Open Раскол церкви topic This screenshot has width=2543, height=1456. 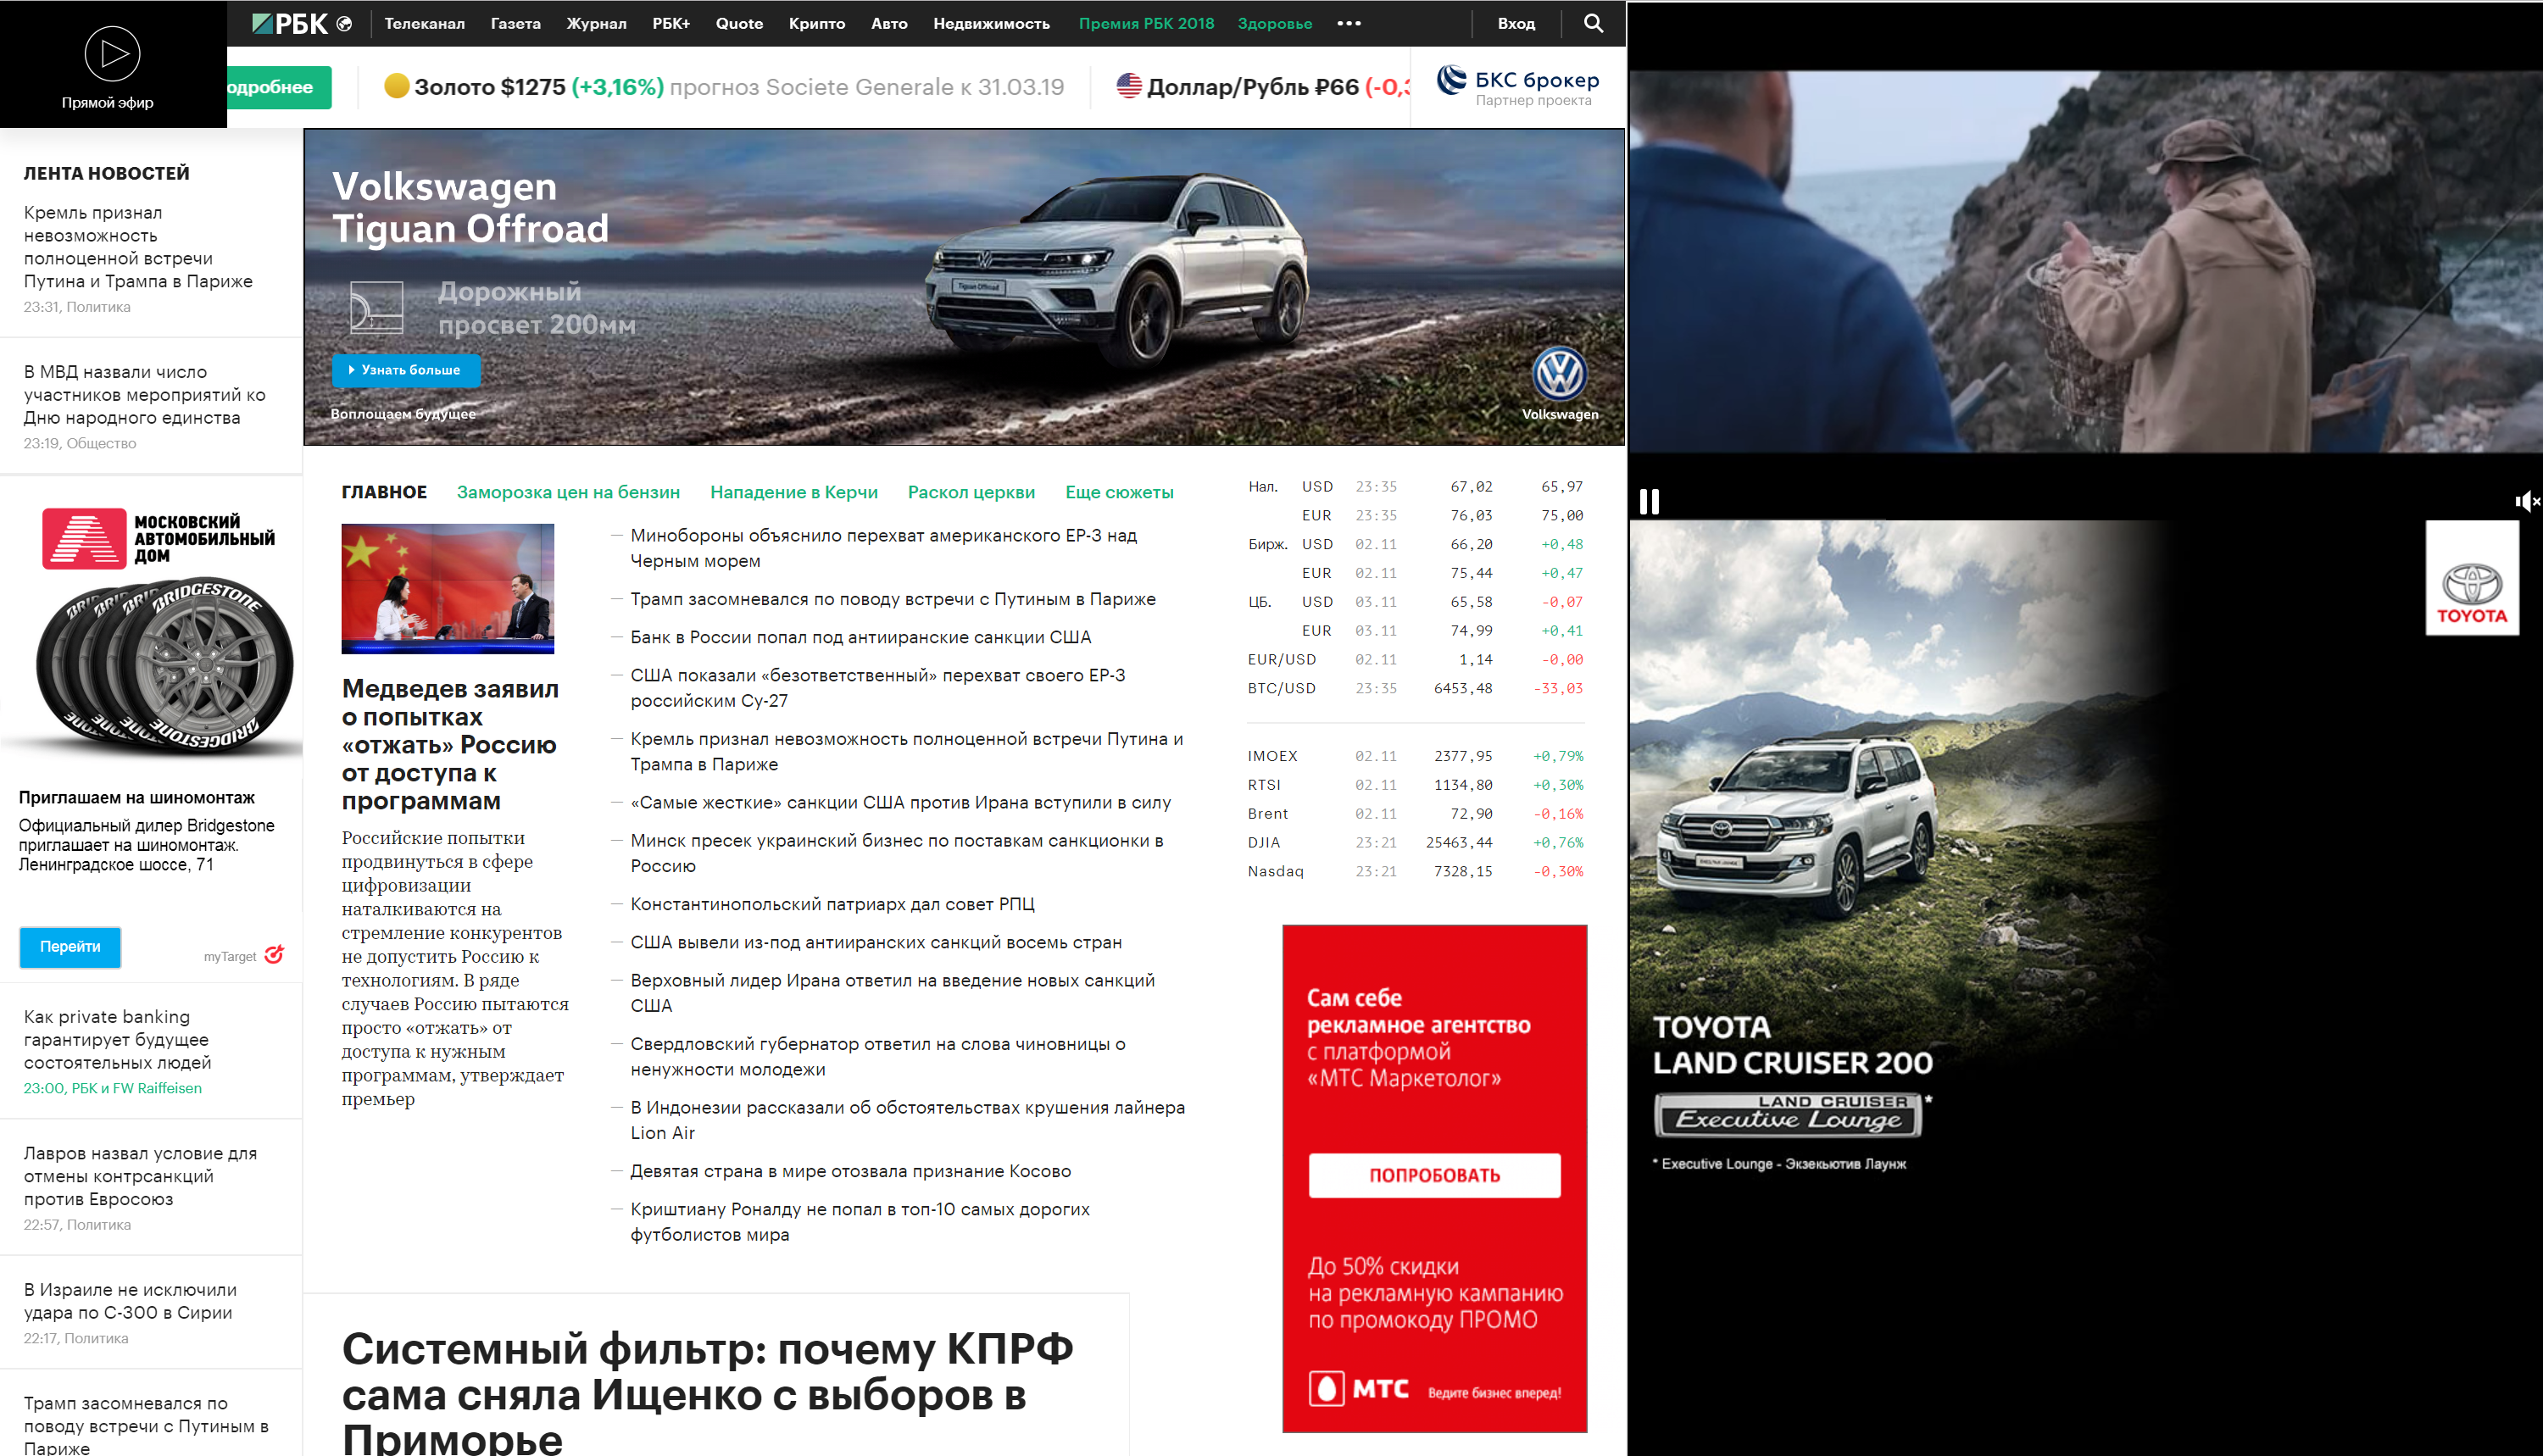click(971, 492)
